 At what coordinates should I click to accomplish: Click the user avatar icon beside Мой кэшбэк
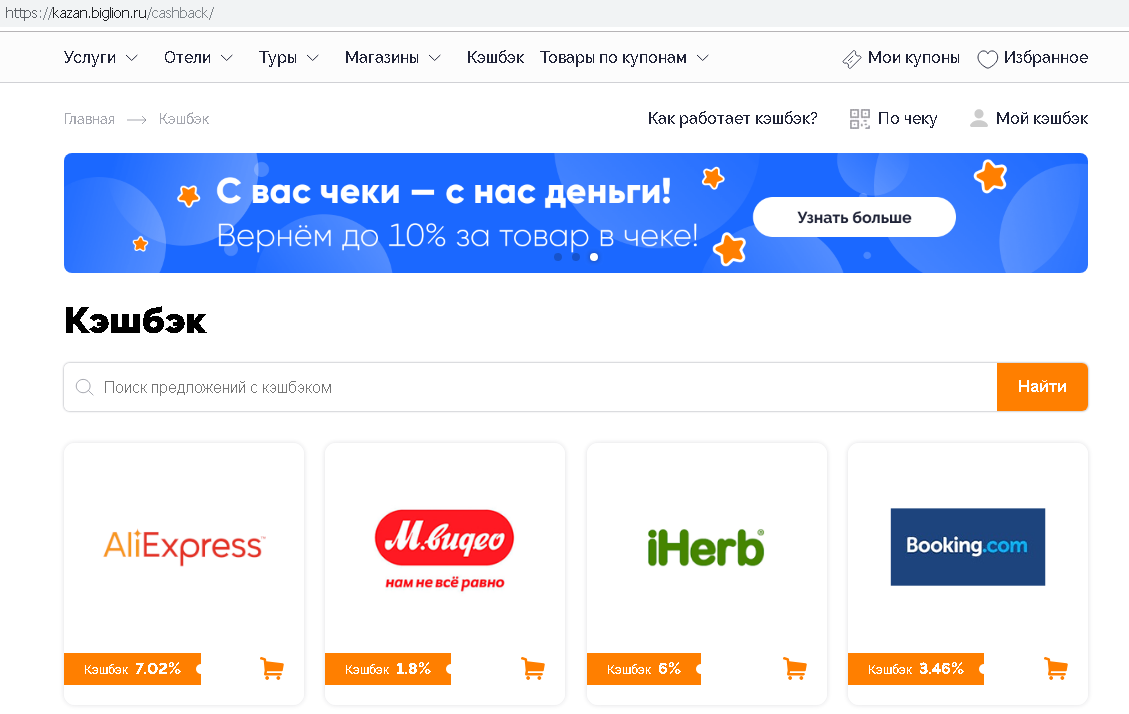[x=979, y=118]
